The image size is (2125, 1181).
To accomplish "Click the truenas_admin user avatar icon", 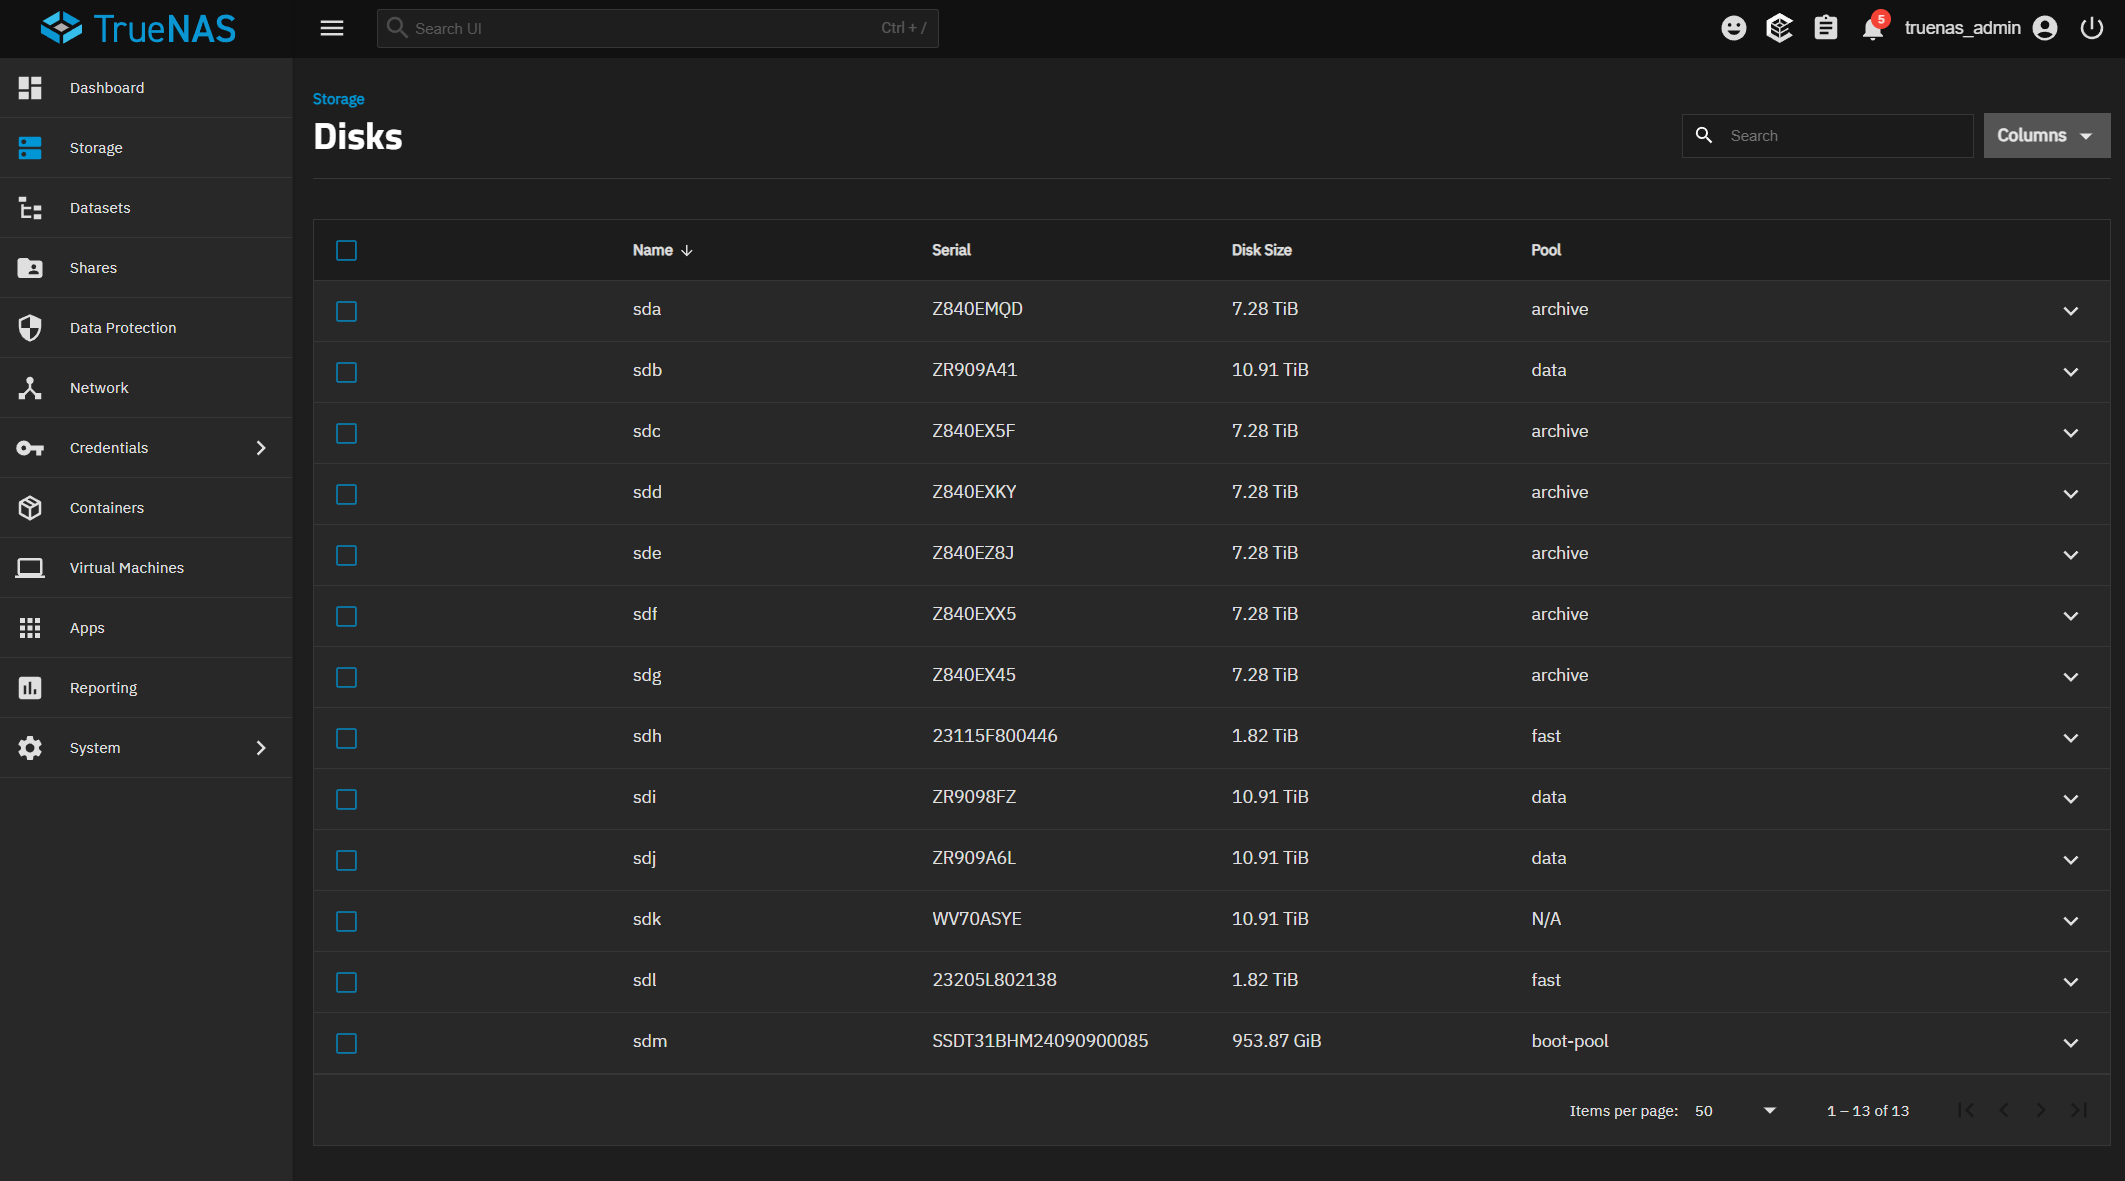I will (2045, 28).
